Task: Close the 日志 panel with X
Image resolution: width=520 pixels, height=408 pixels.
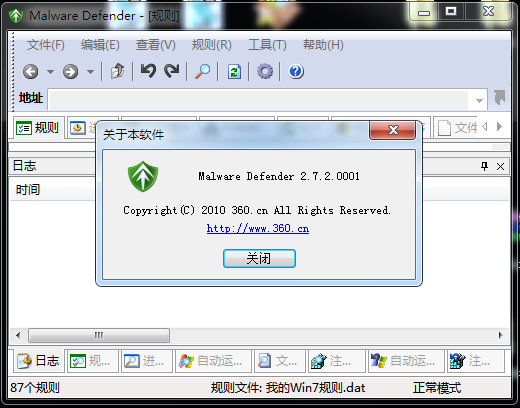Action: (x=500, y=166)
